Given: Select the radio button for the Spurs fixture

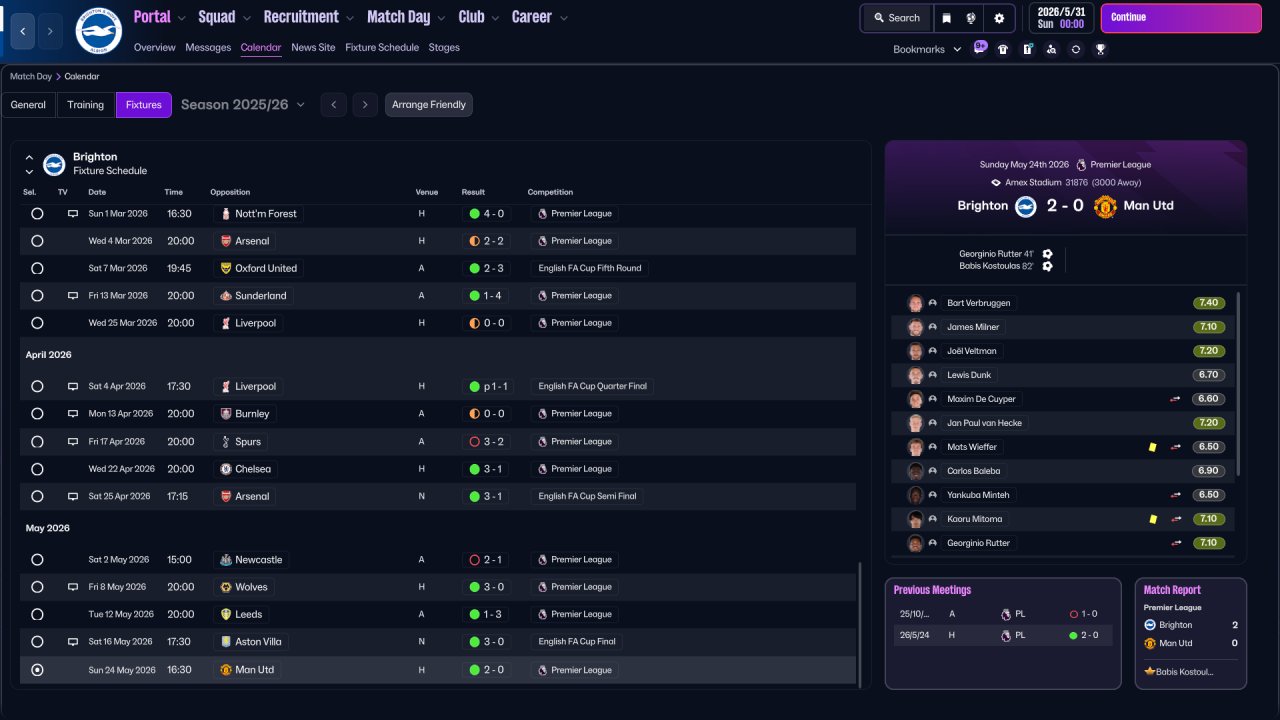Looking at the screenshot, I should (x=37, y=441).
